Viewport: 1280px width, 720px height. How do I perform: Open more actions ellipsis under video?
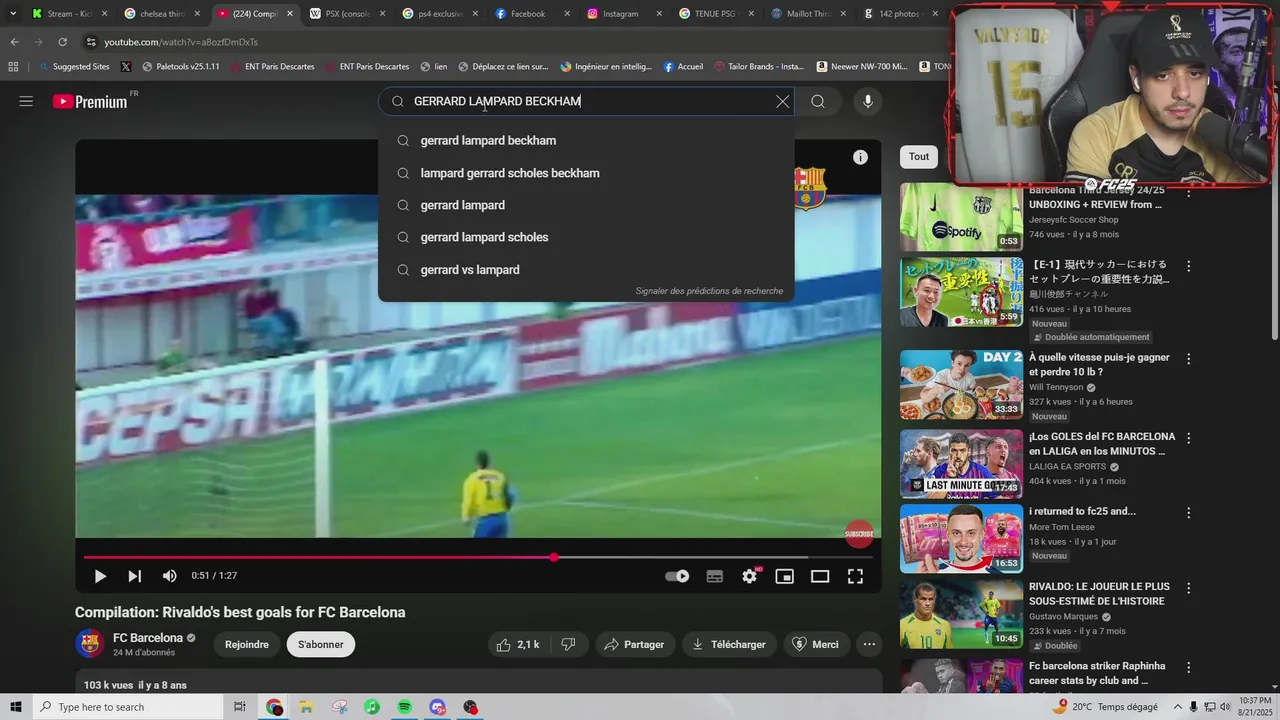[x=869, y=645]
